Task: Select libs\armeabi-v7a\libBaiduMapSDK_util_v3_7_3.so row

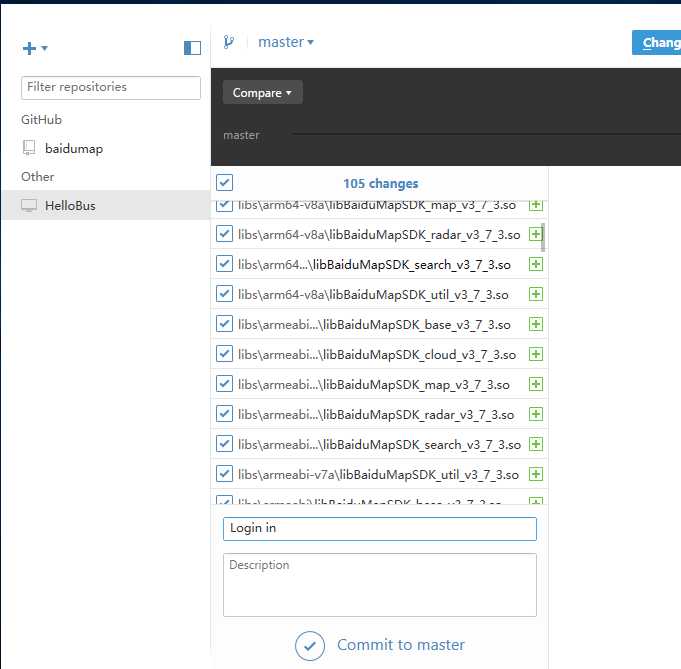Action: click(x=379, y=474)
